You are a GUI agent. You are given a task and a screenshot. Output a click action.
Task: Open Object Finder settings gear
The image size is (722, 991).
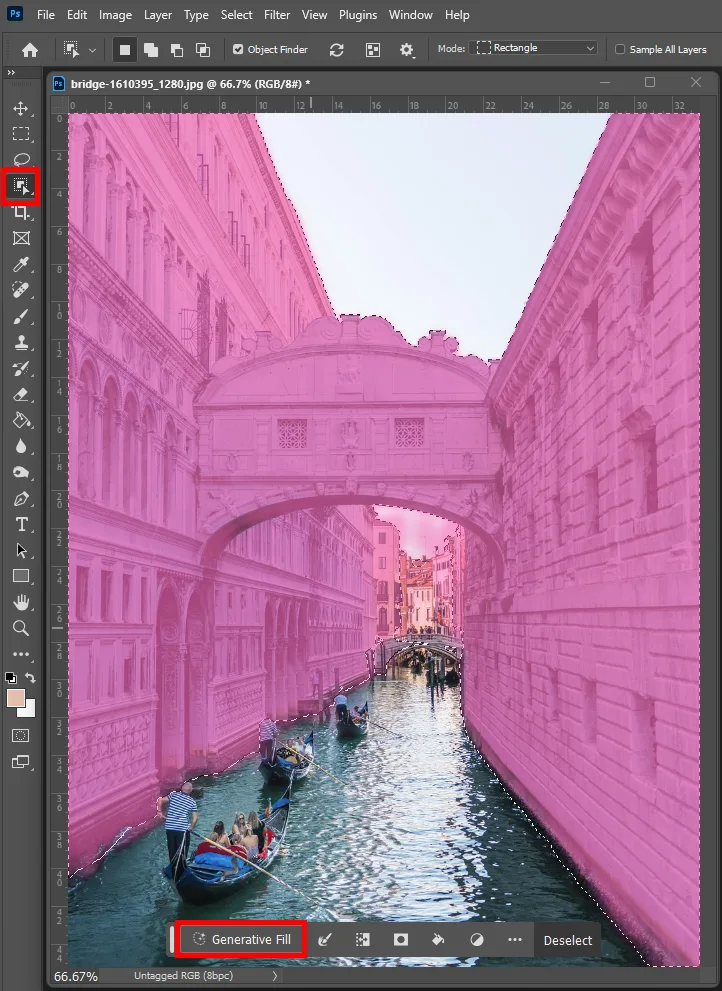click(x=407, y=50)
